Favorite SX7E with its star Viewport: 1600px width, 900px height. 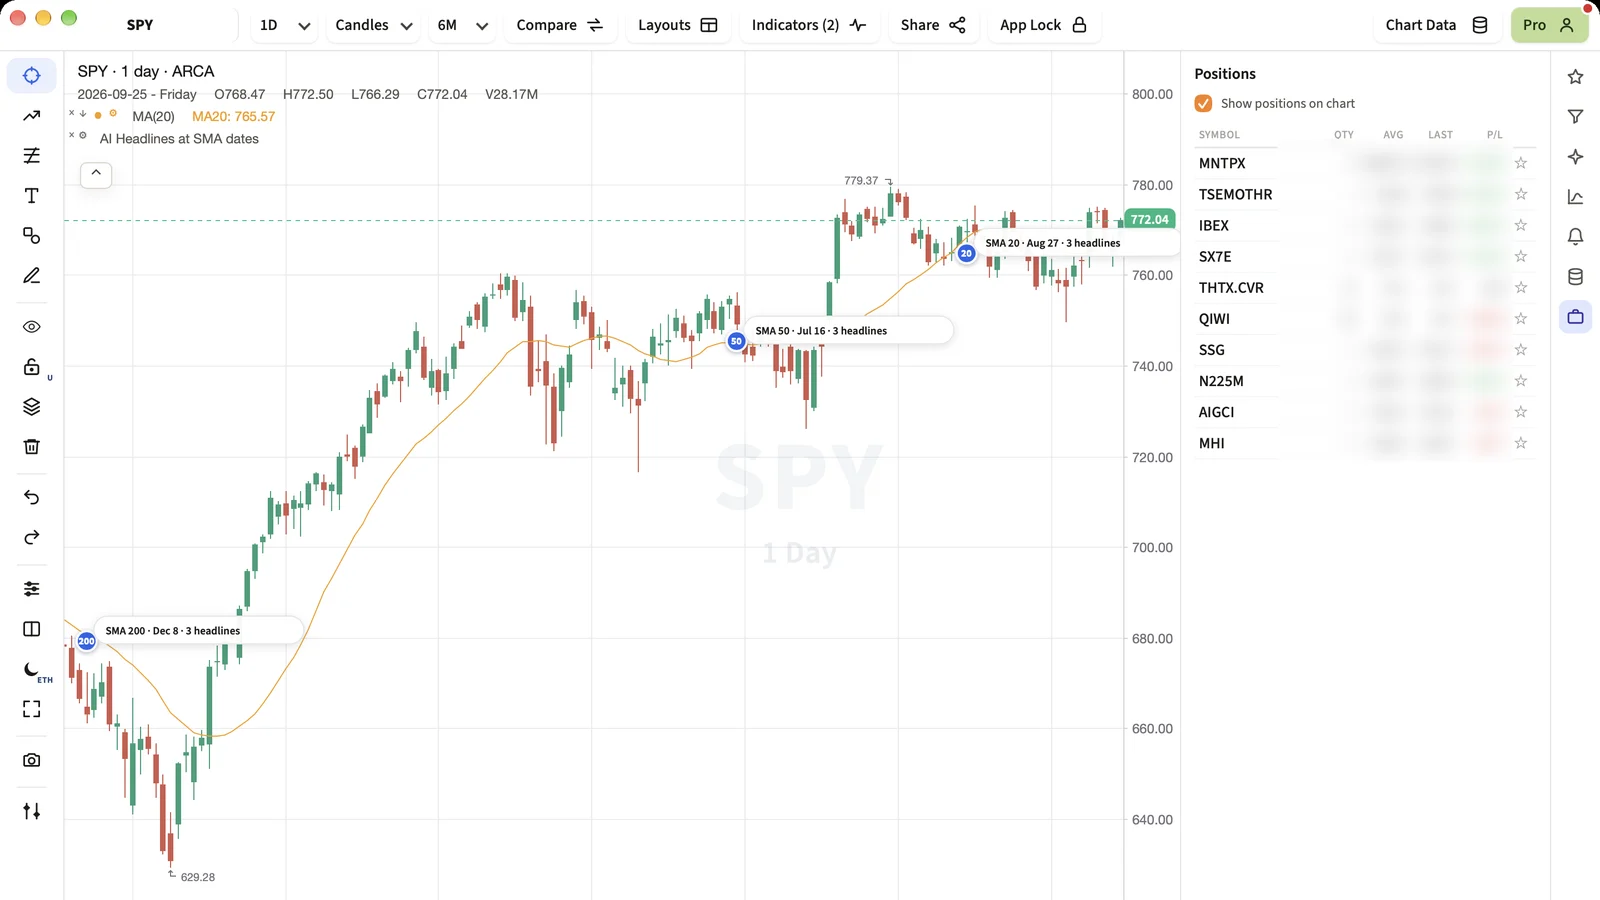1521,256
